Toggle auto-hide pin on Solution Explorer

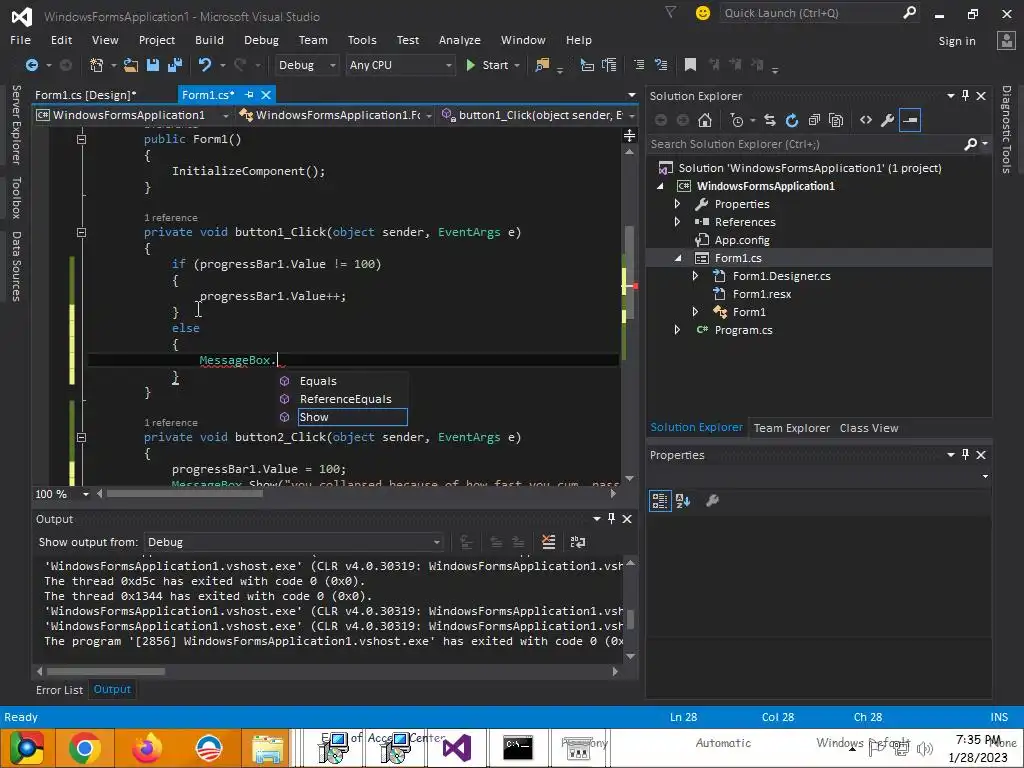point(965,95)
